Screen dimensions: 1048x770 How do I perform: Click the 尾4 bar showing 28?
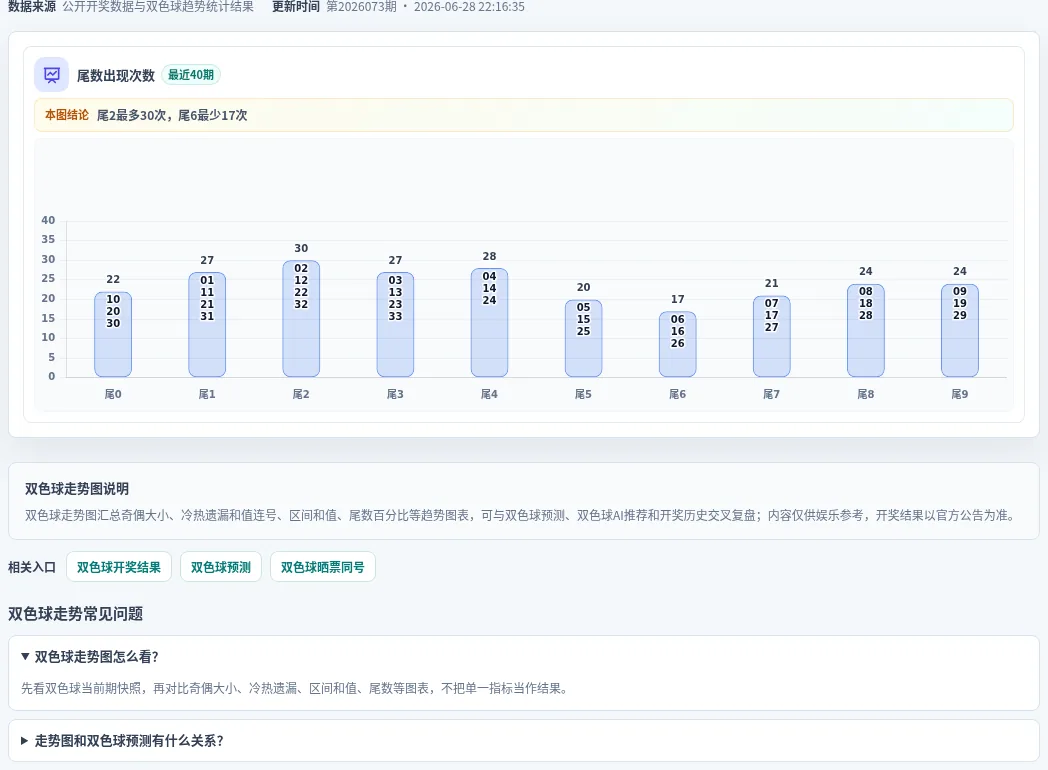coord(489,323)
